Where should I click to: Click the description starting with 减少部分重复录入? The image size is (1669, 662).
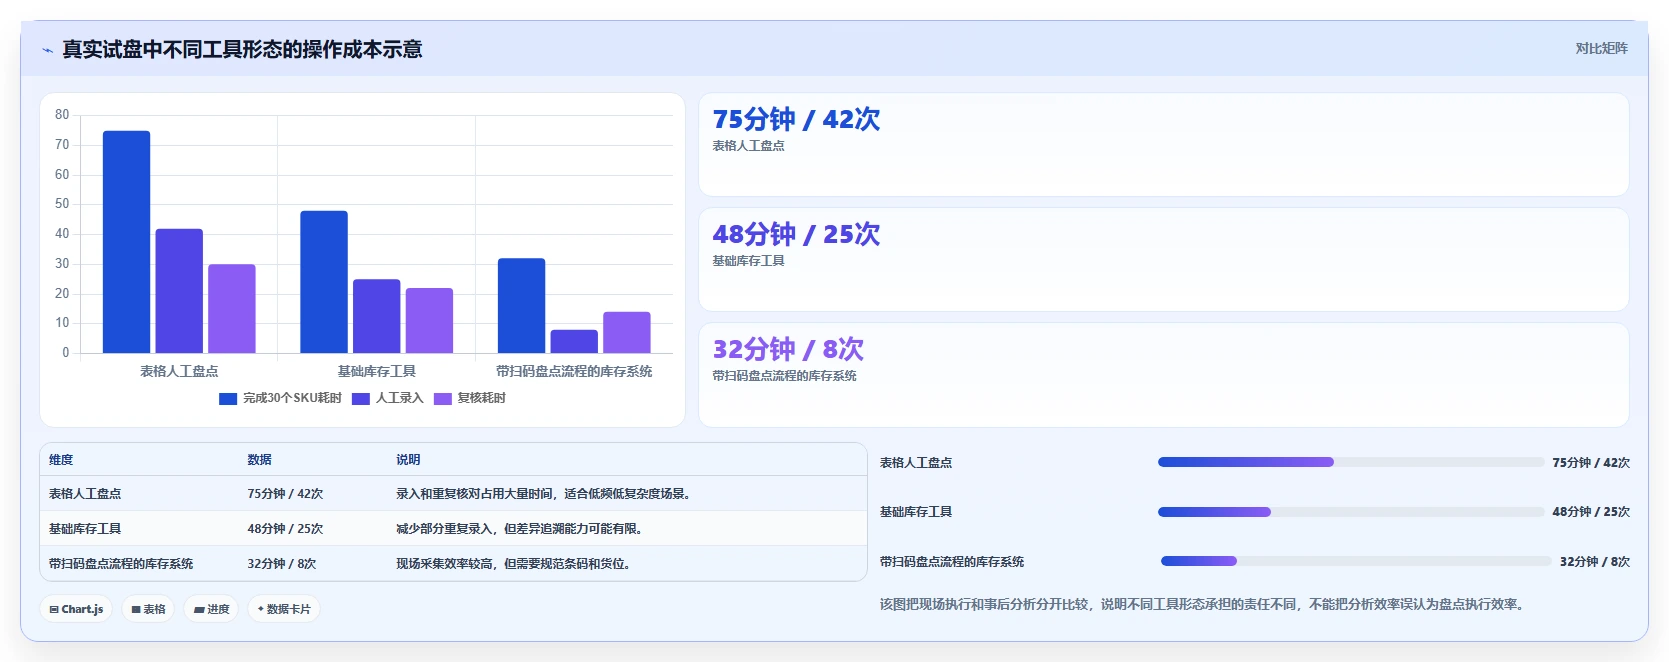coord(522,529)
